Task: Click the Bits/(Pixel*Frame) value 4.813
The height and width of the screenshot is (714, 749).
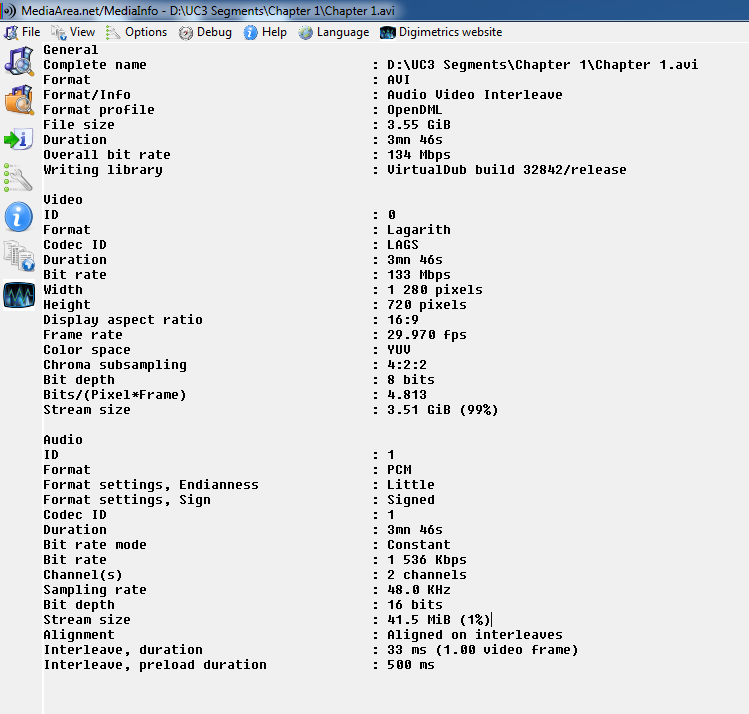Action: (x=407, y=394)
